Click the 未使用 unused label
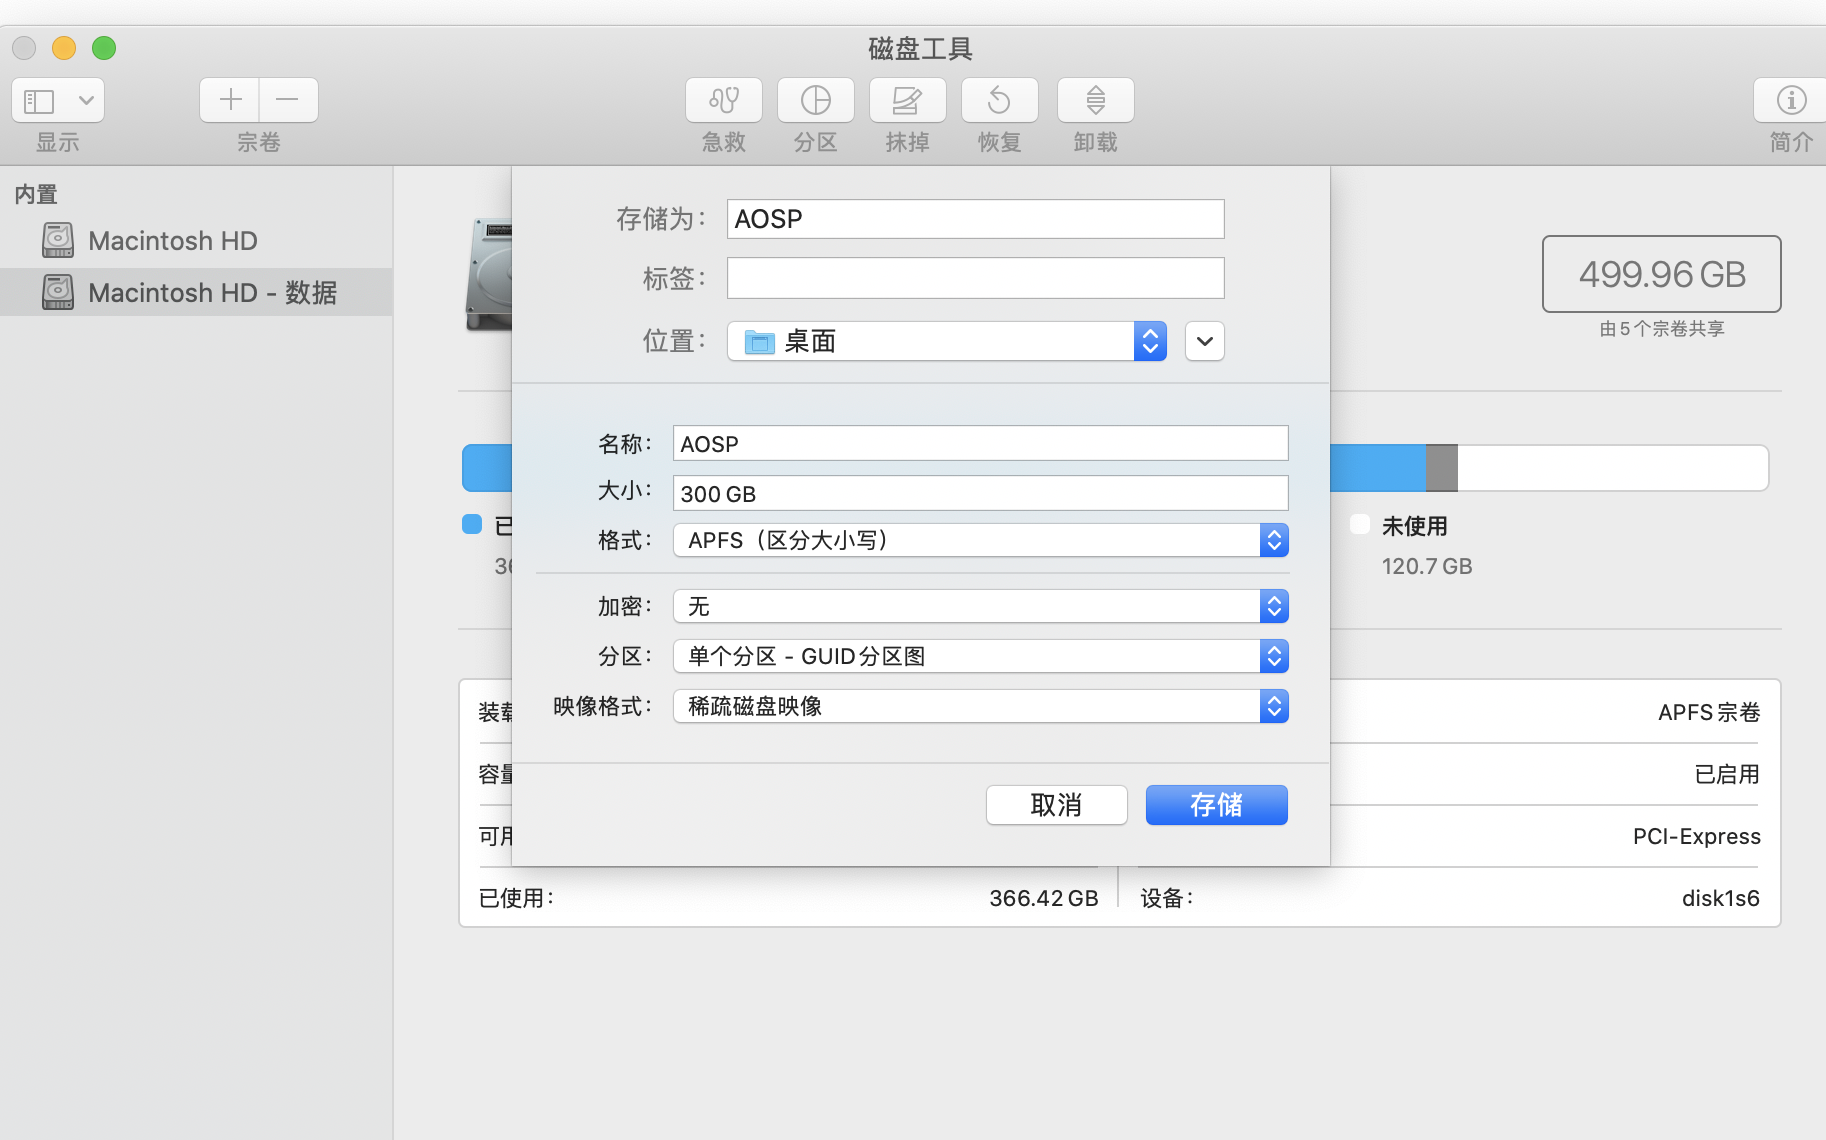 [x=1414, y=526]
